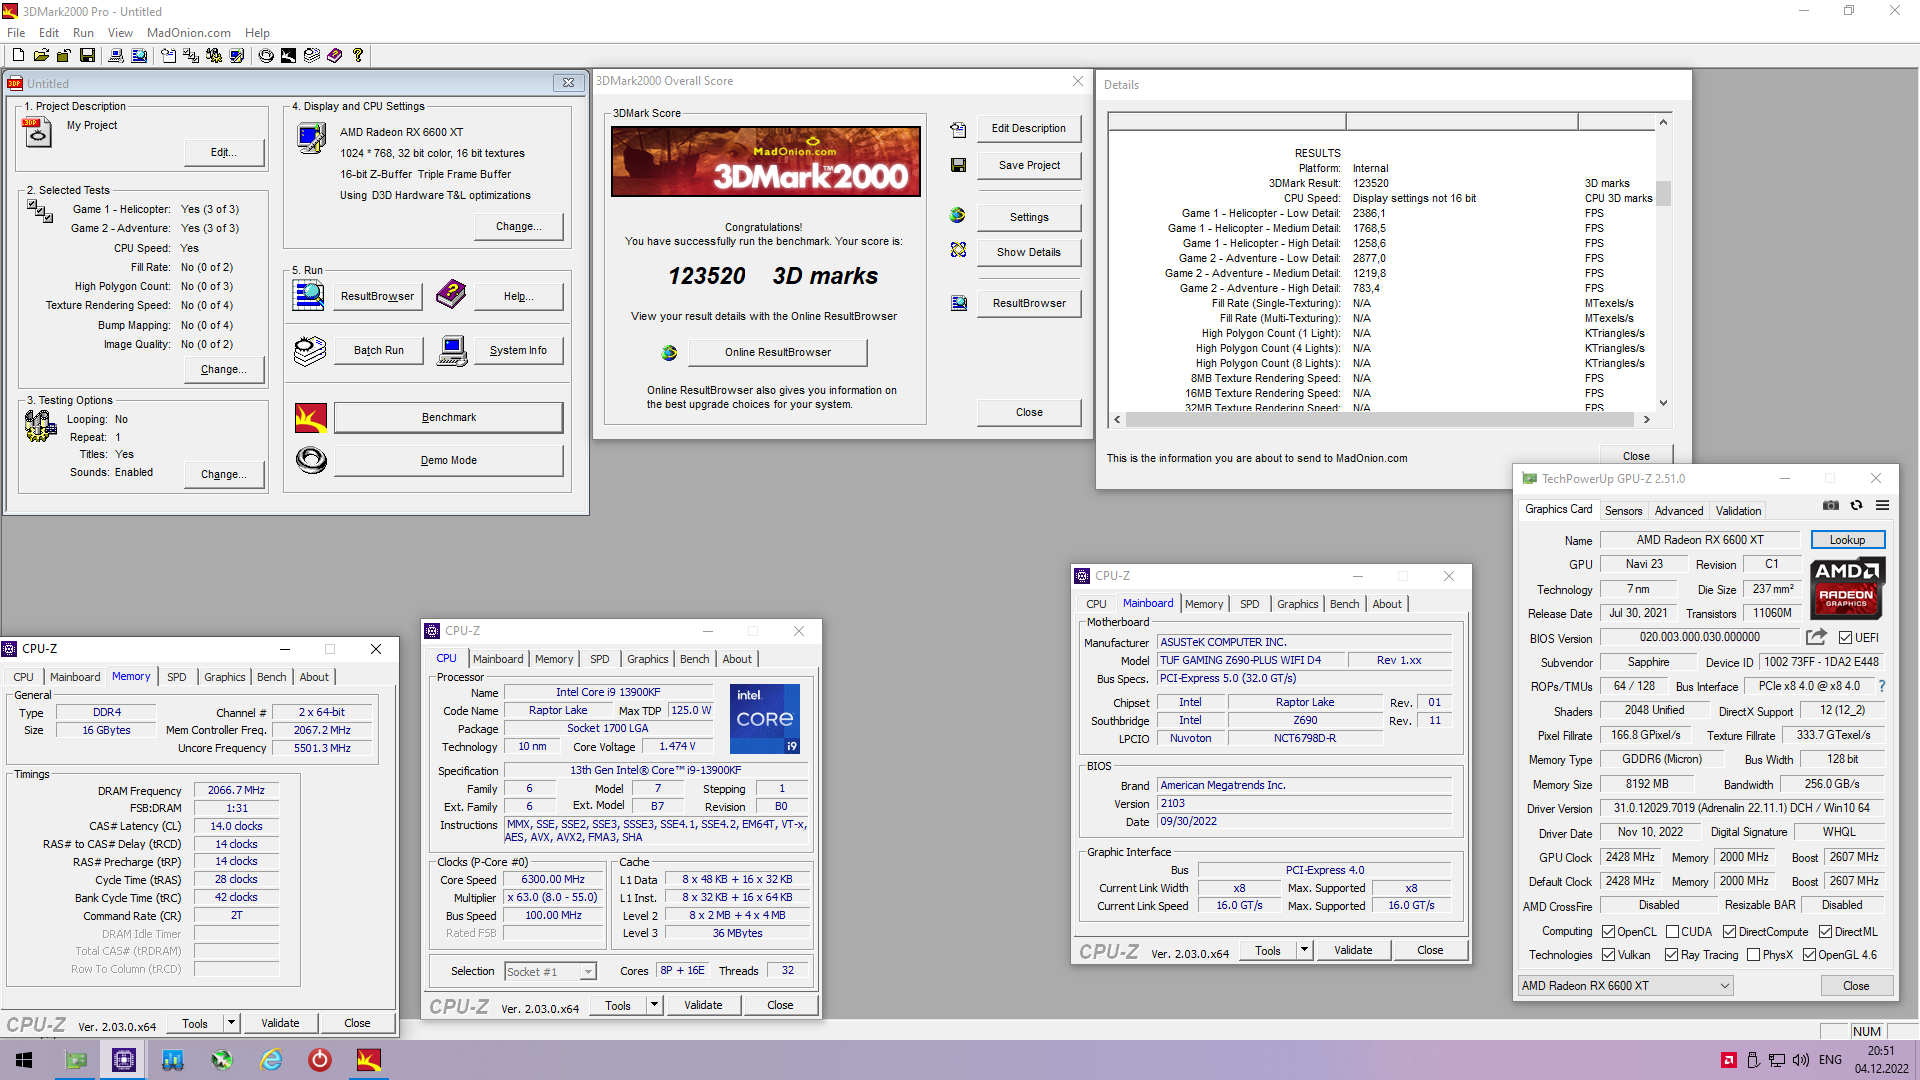The width and height of the screenshot is (1920, 1080).
Task: Click the 3DMark2000 icon in the taskbar
Action: (369, 1060)
